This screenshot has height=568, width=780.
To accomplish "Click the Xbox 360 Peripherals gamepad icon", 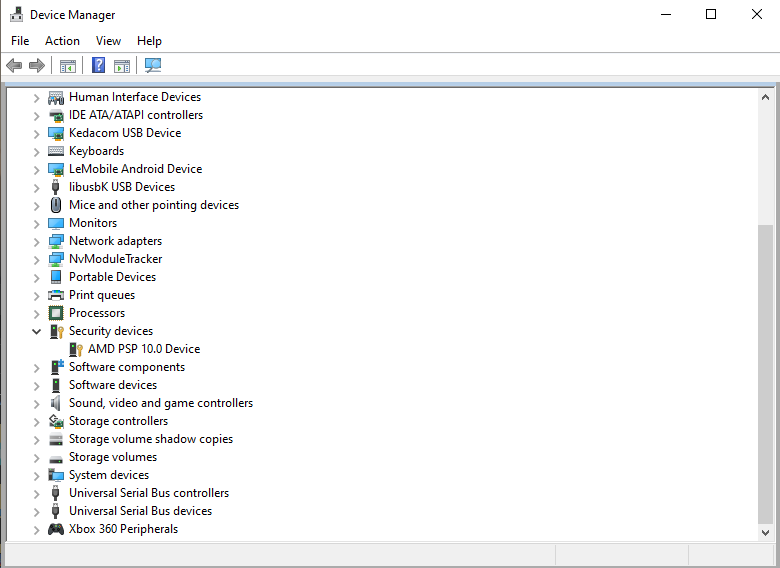I will pyautogui.click(x=56, y=529).
